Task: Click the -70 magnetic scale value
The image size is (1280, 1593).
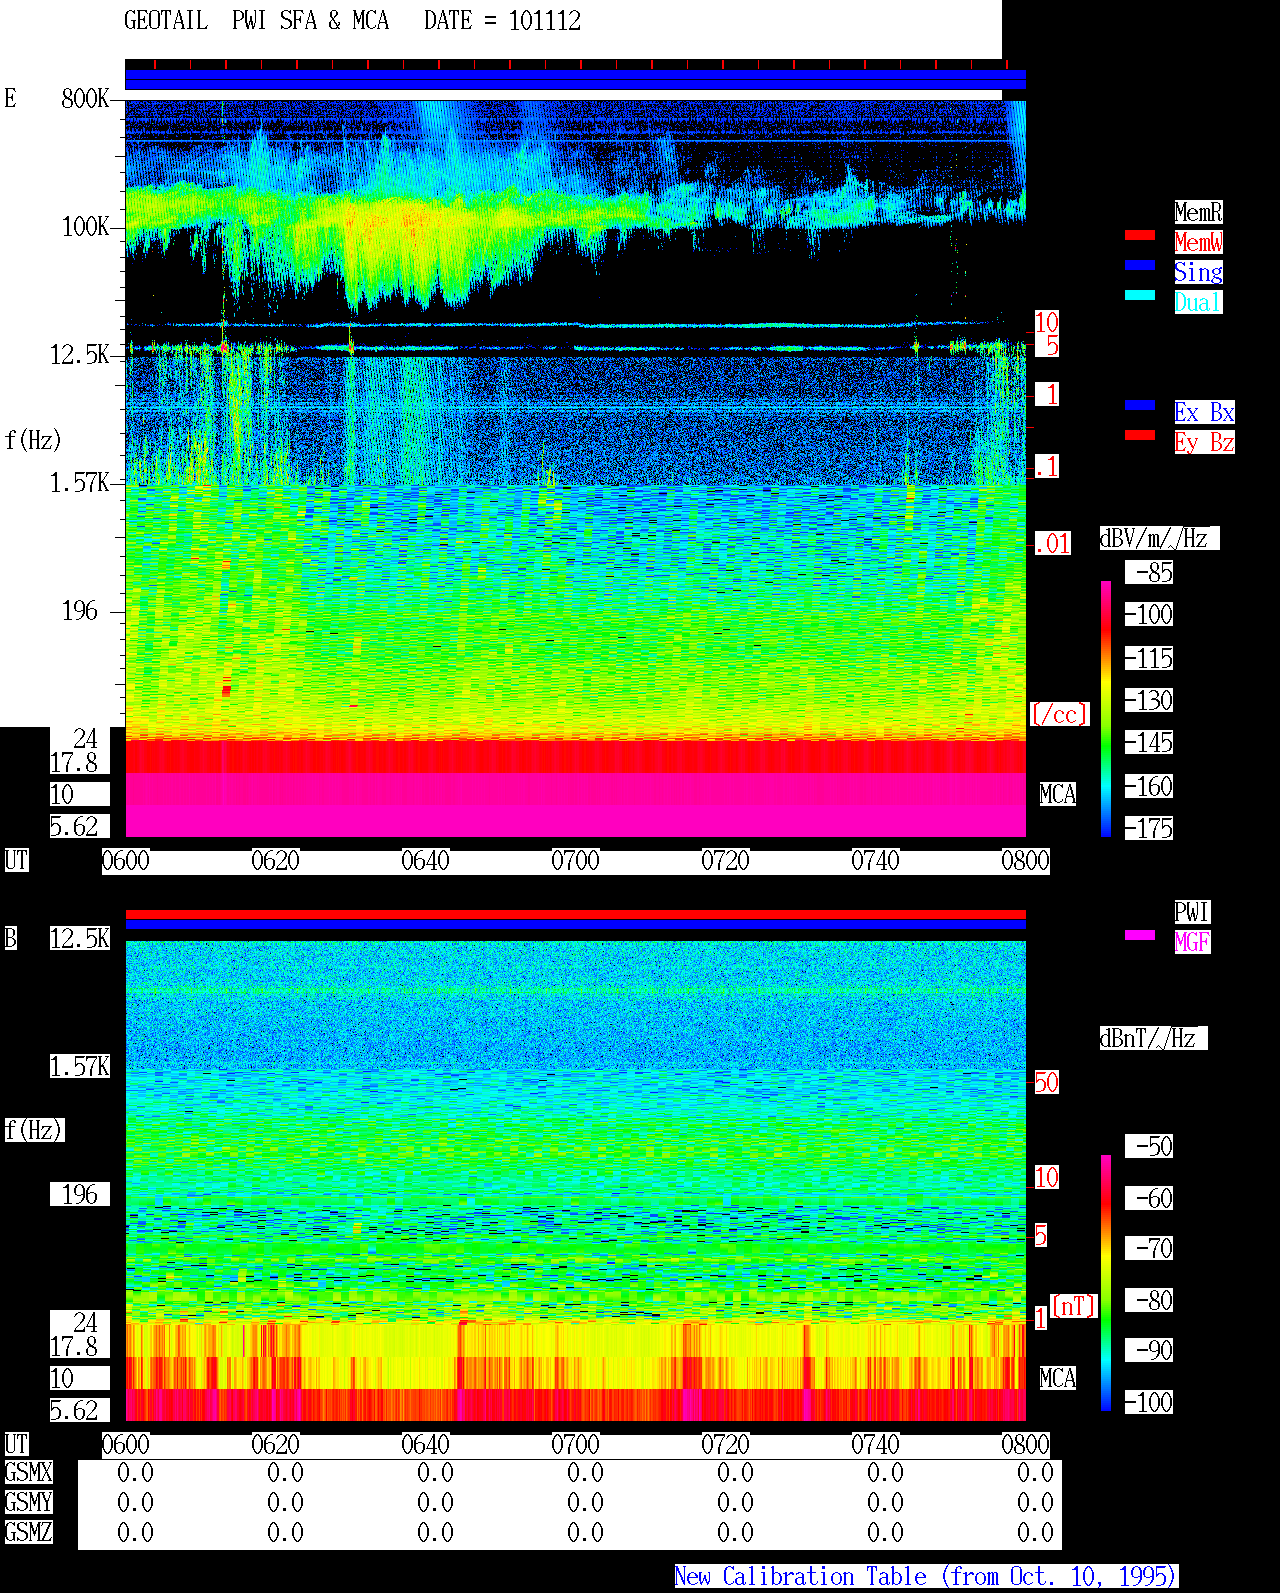Action: click(x=1149, y=1249)
